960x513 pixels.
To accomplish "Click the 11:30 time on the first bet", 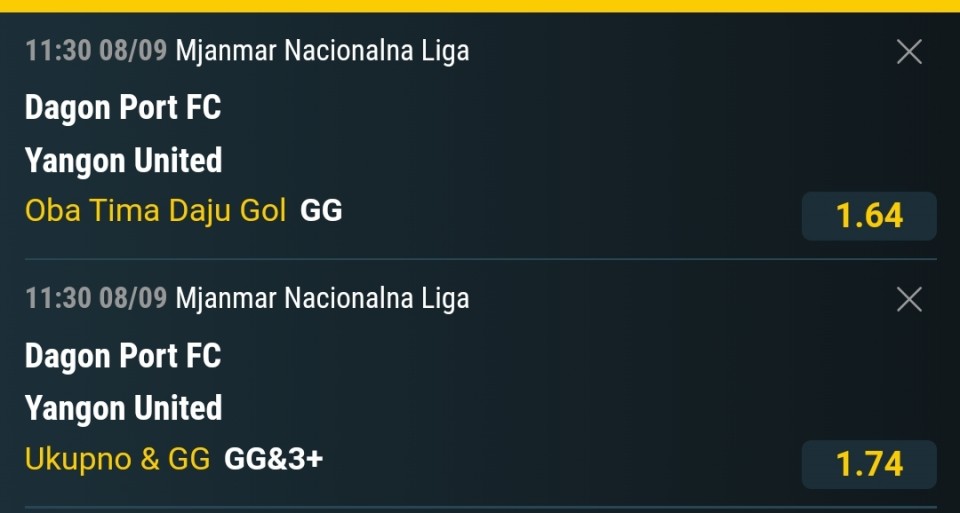I will (x=58, y=51).
